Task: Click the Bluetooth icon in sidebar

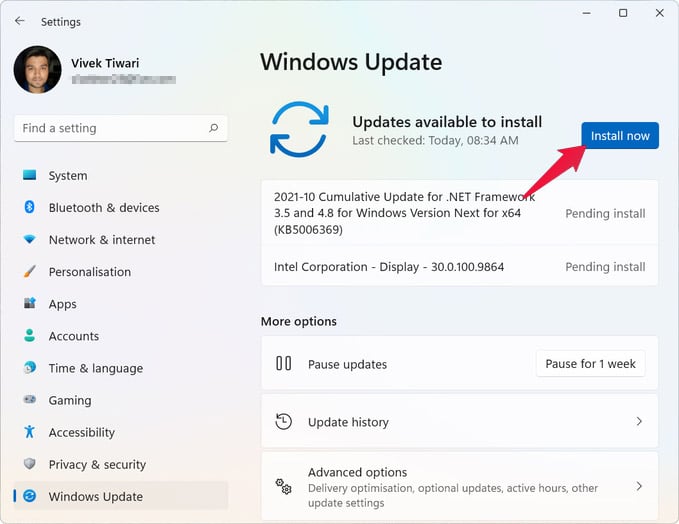Action: 29,207
